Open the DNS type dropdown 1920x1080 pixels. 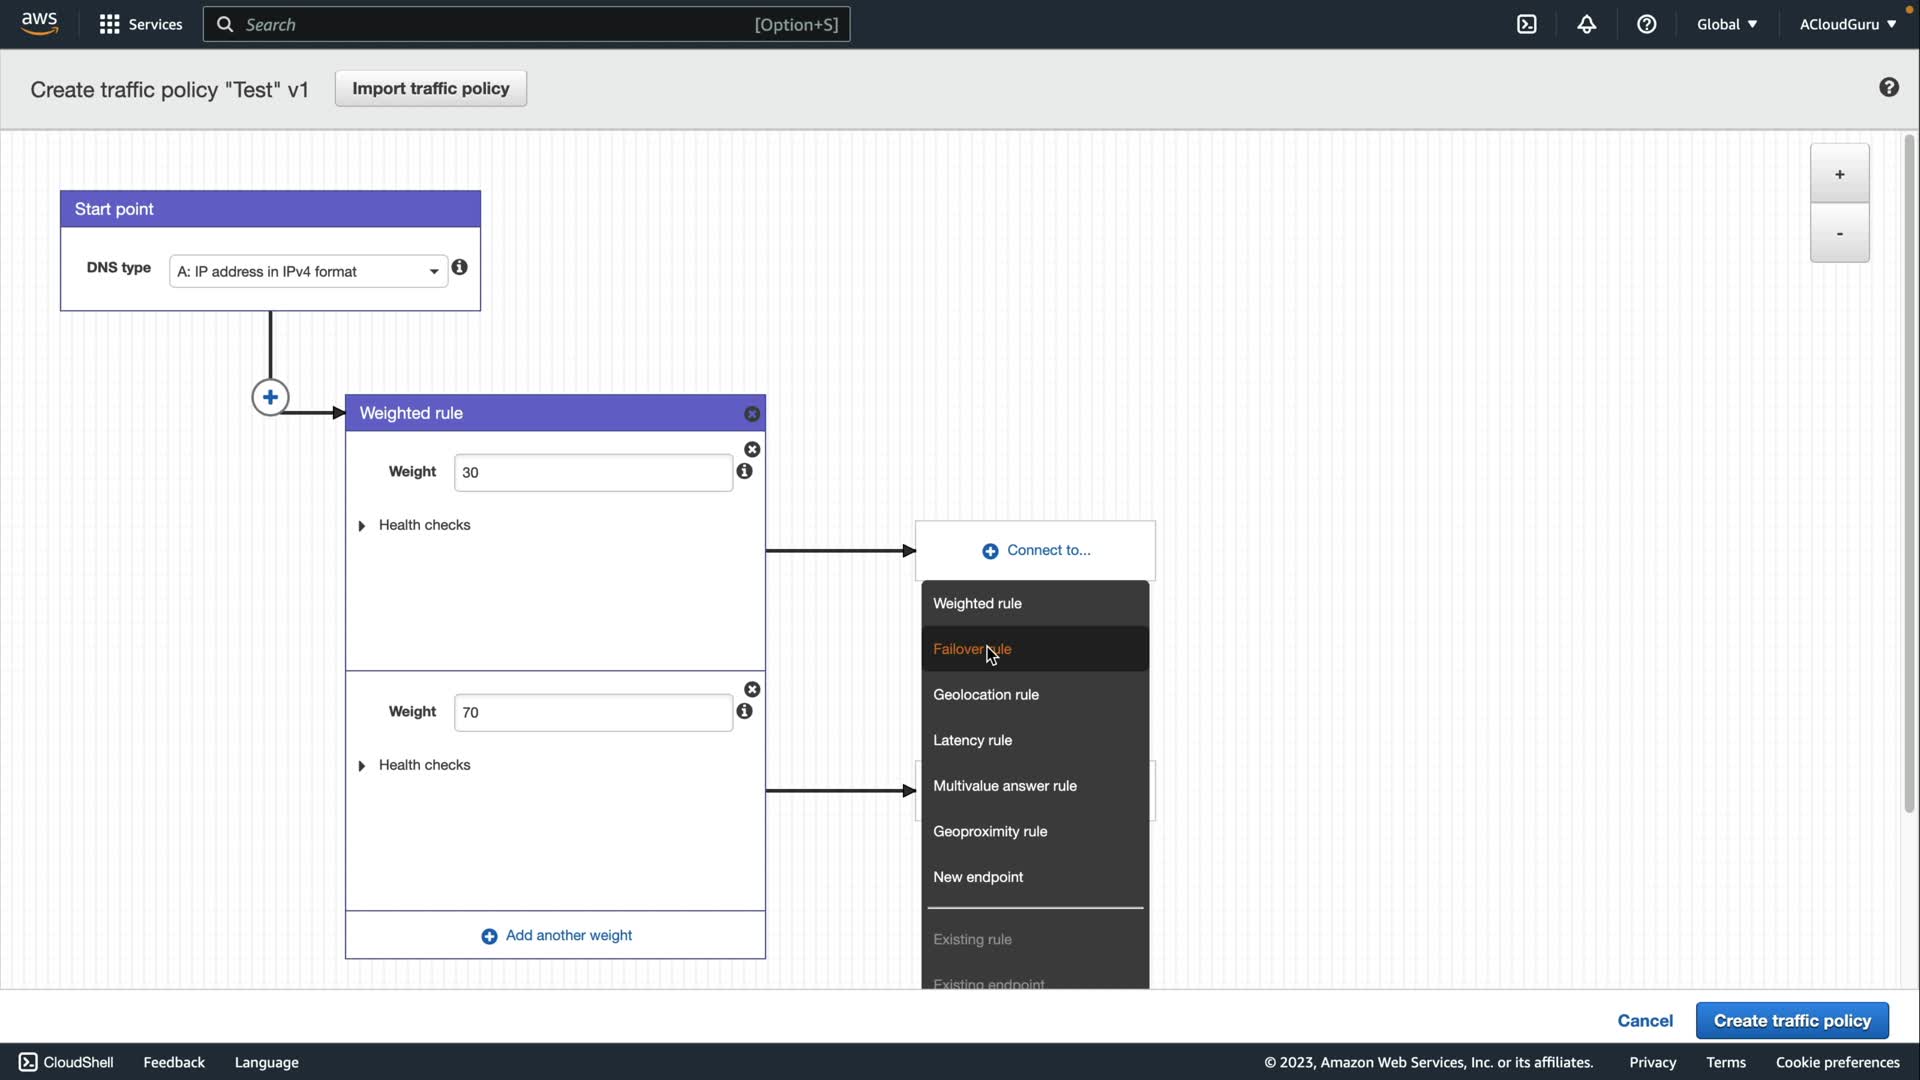(x=308, y=272)
